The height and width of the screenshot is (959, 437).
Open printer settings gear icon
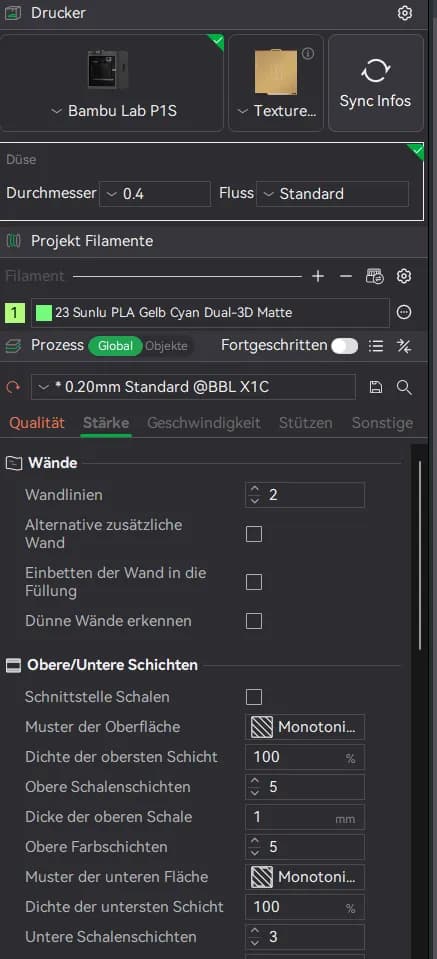point(405,13)
